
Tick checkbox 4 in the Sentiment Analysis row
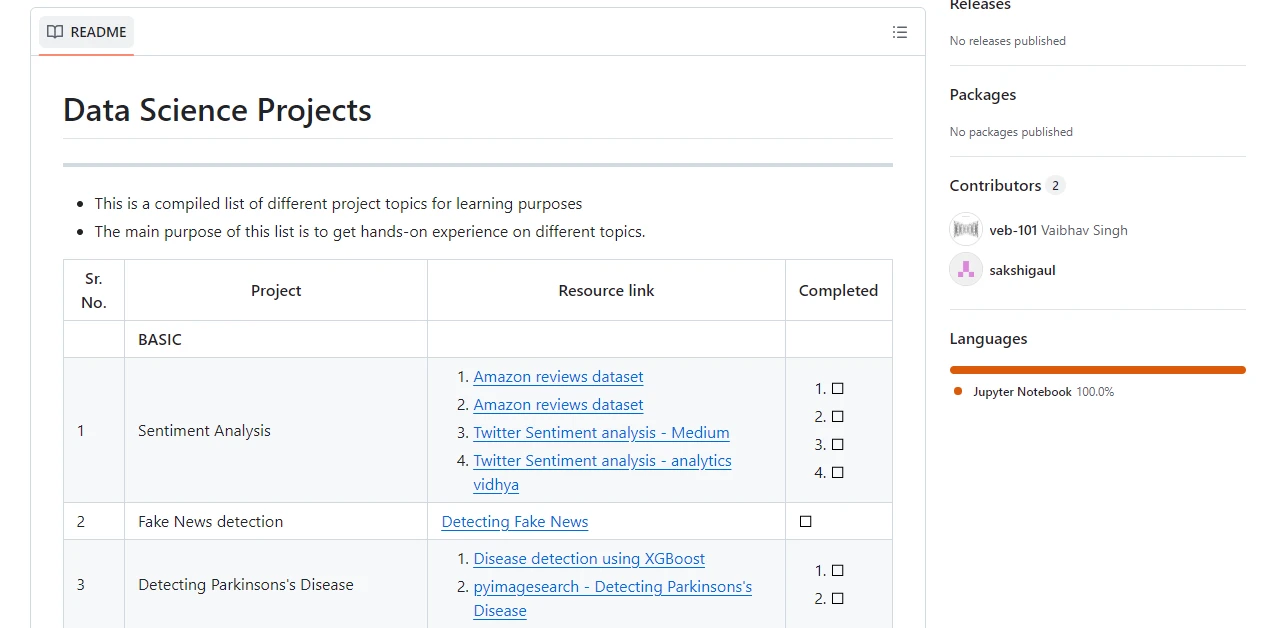coord(838,473)
